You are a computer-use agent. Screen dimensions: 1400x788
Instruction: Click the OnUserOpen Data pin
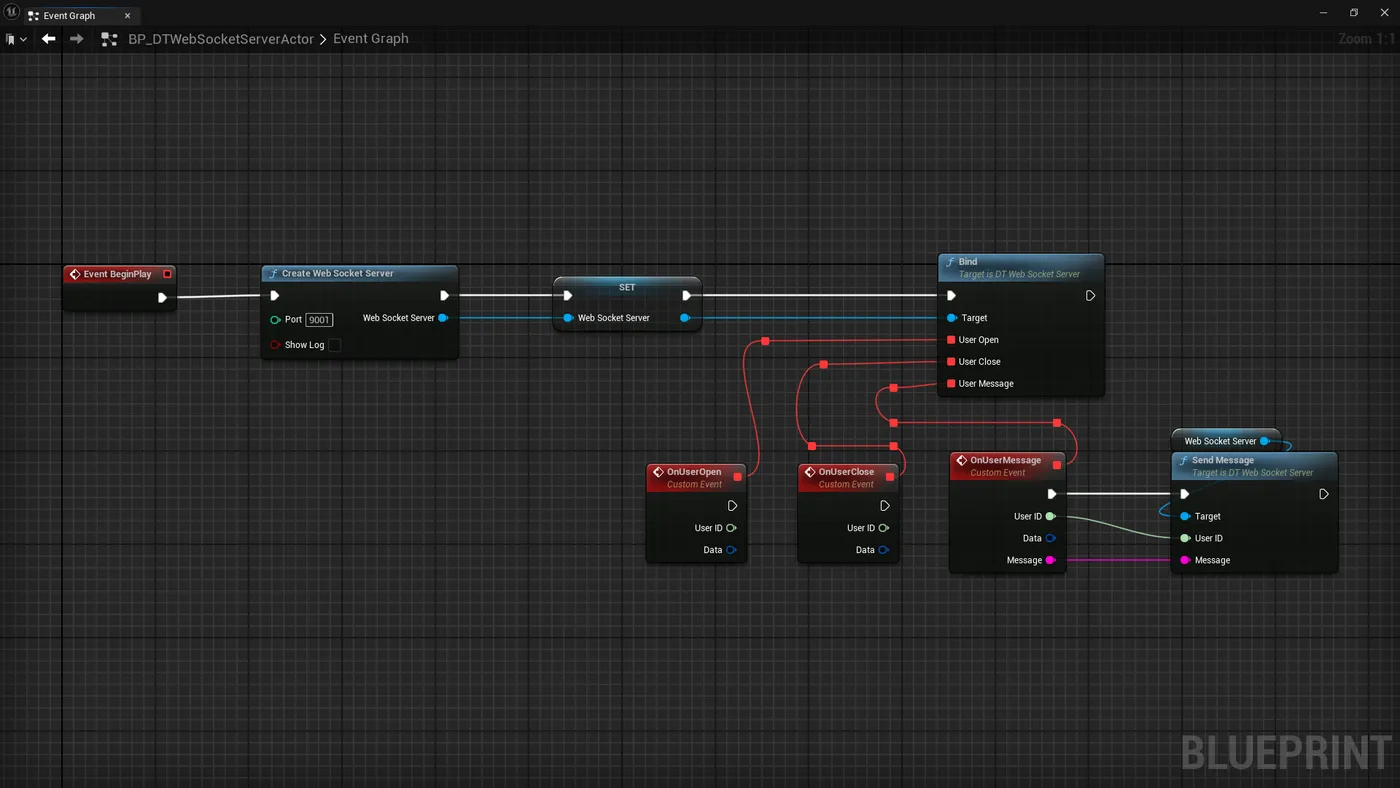tap(731, 550)
